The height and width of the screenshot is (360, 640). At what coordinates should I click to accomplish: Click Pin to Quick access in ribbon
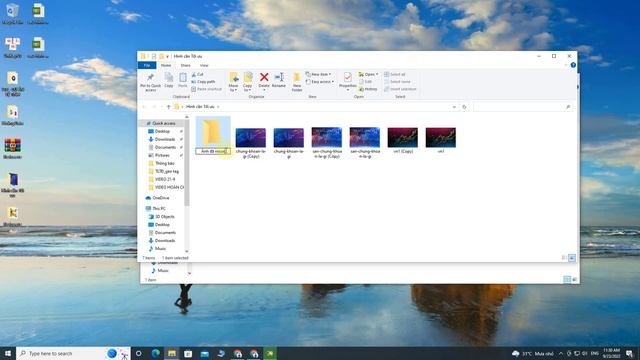[150, 82]
